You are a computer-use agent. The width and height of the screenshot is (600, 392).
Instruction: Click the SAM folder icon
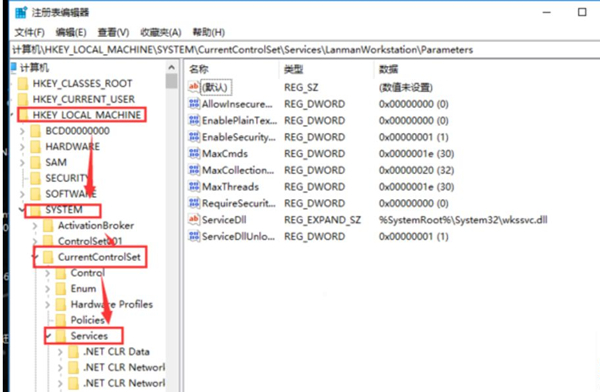click(x=36, y=162)
